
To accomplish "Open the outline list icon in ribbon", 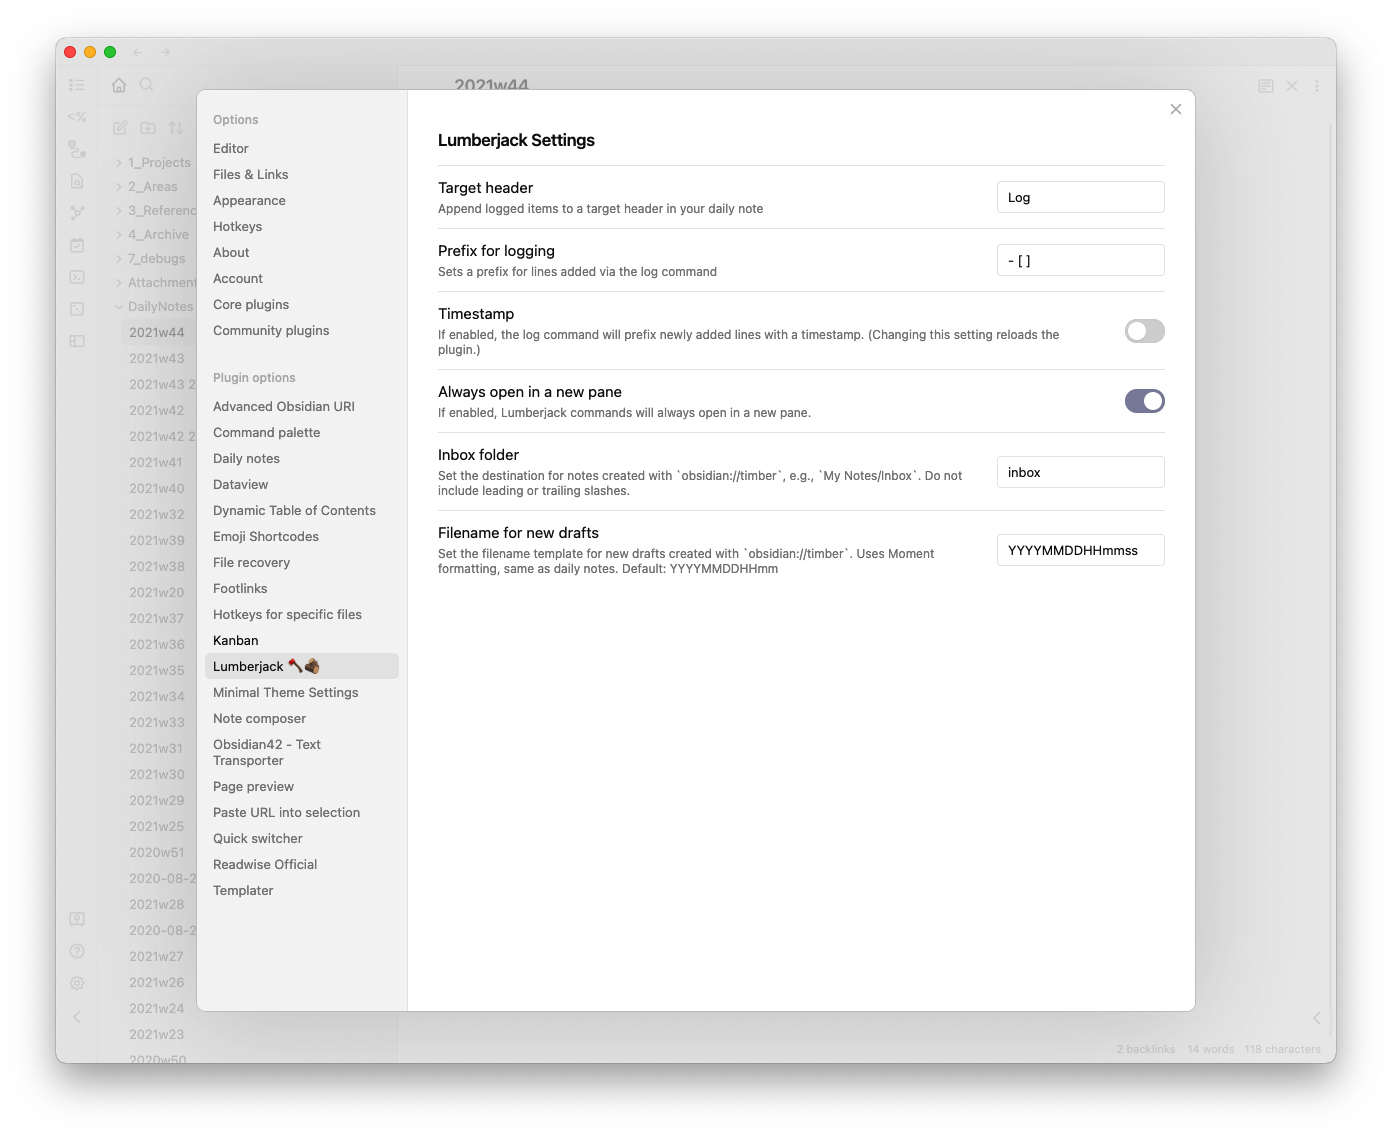I will pos(77,85).
